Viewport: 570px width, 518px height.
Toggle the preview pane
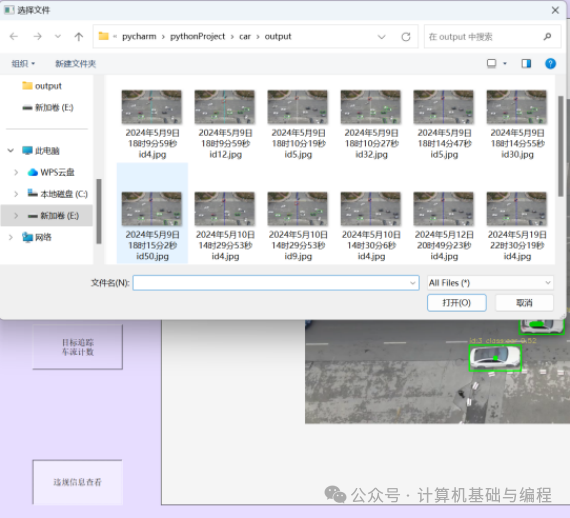pos(526,64)
